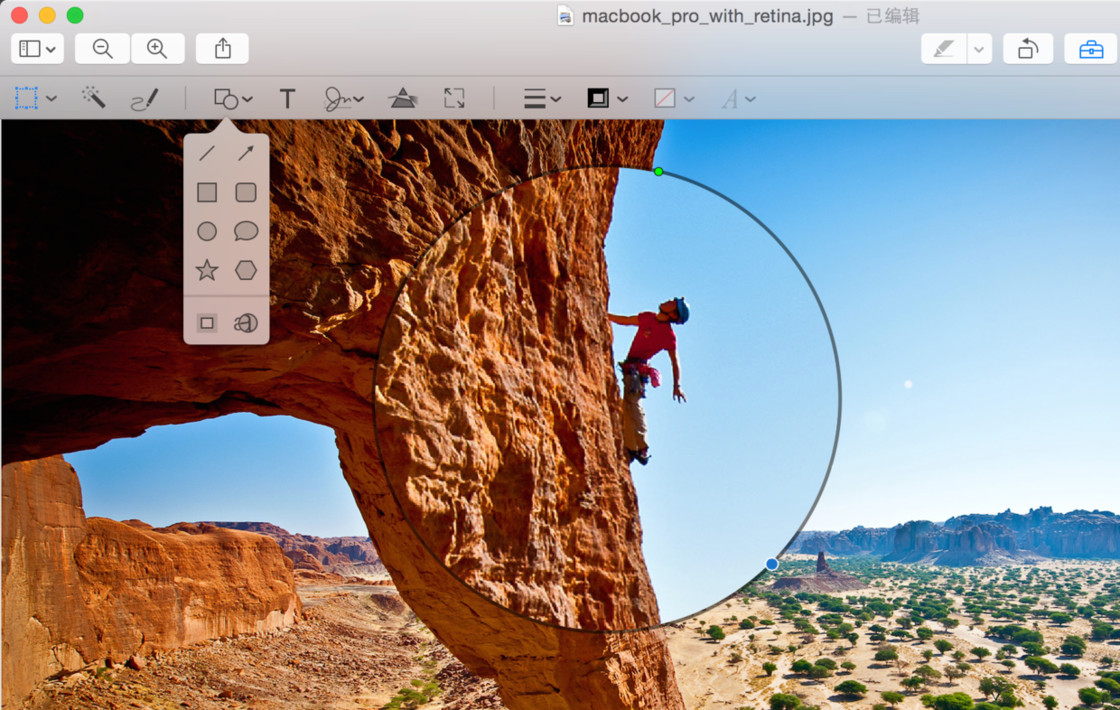The image size is (1120, 710).
Task: Toggle the Markup toolbox button off
Action: click(1090, 48)
